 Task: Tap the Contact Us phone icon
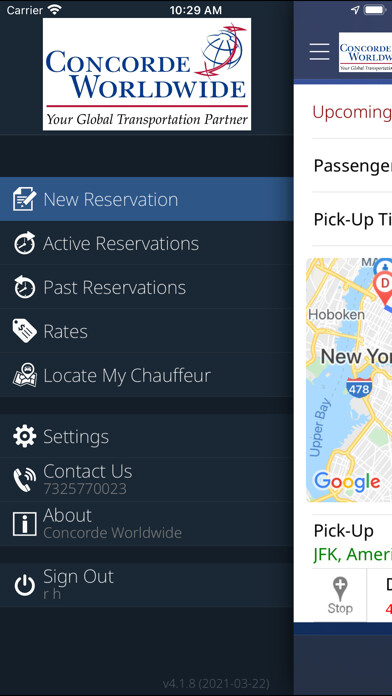[24, 480]
